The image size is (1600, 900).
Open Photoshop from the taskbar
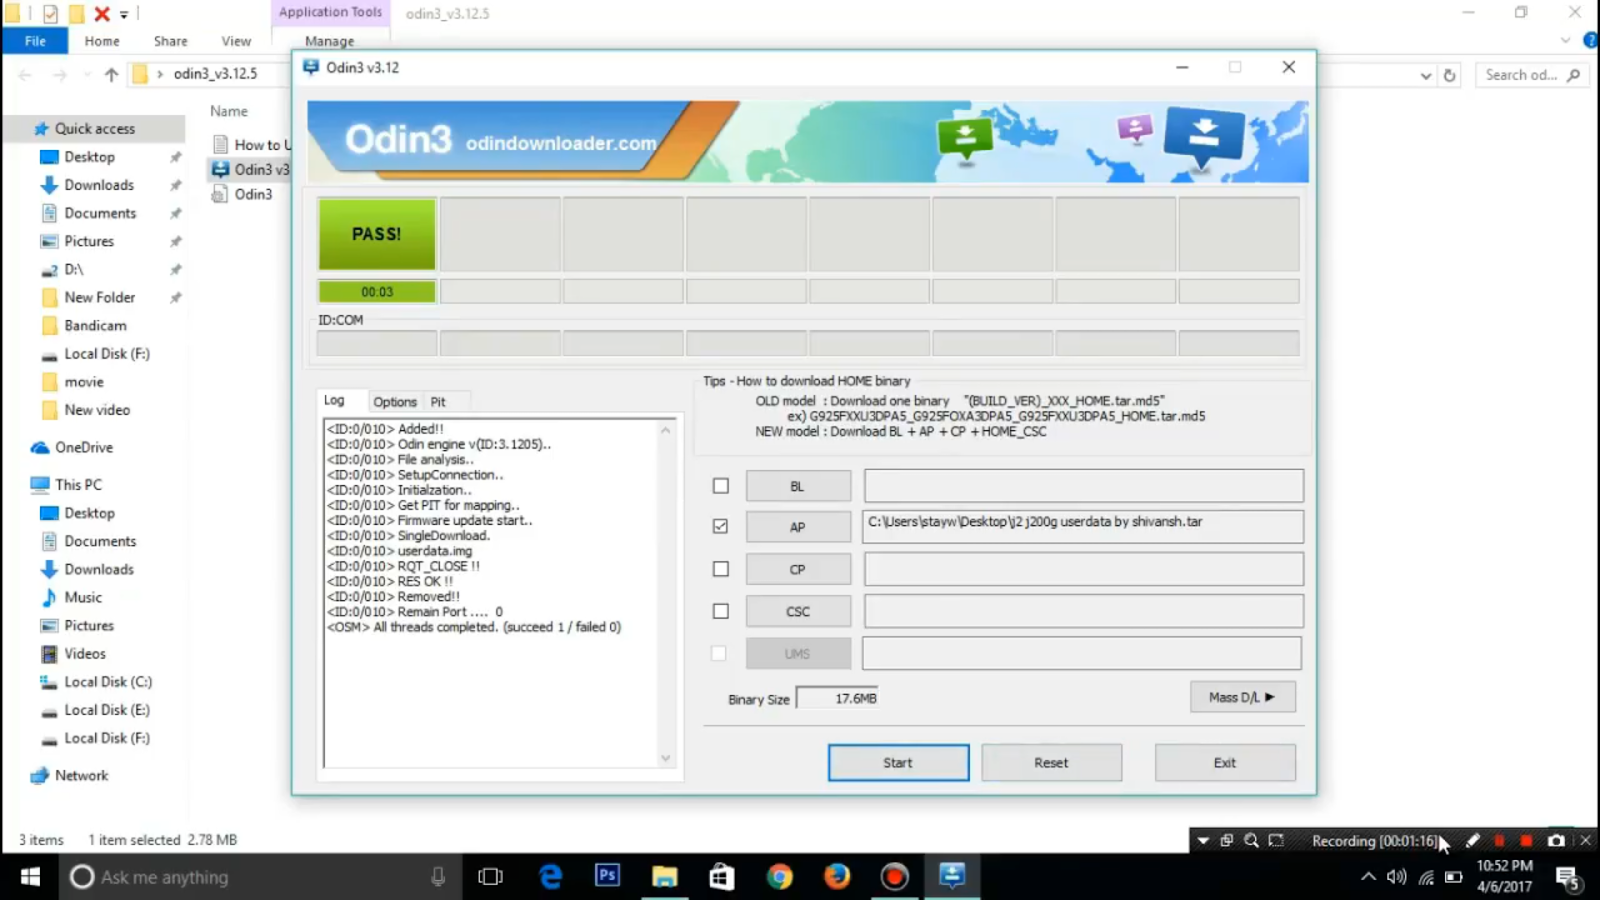(607, 877)
